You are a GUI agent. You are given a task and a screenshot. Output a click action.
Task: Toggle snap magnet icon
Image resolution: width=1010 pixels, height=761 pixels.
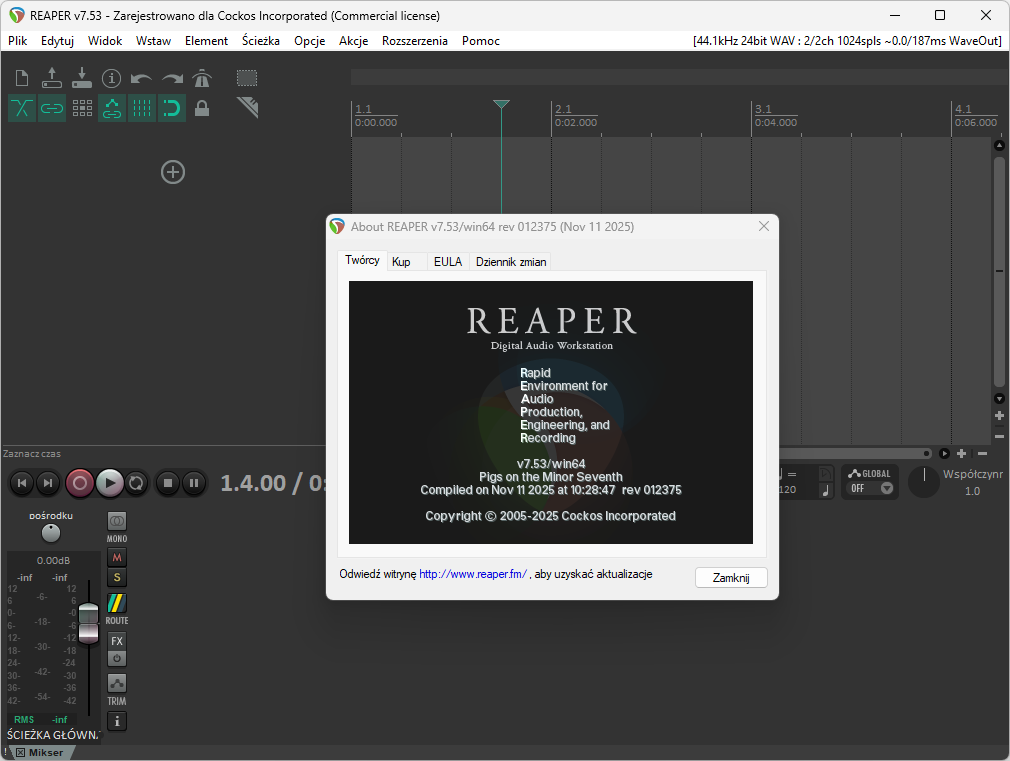(171, 108)
